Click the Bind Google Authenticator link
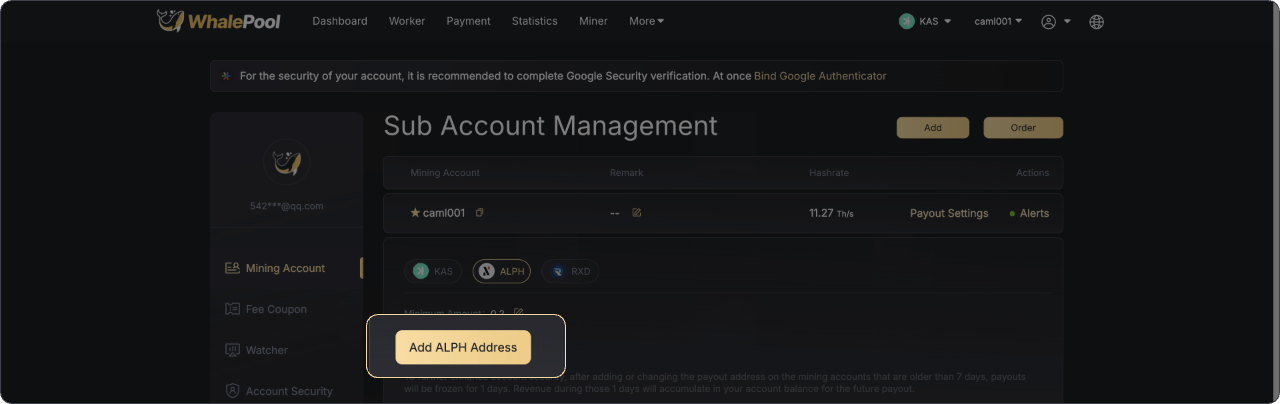 point(820,76)
